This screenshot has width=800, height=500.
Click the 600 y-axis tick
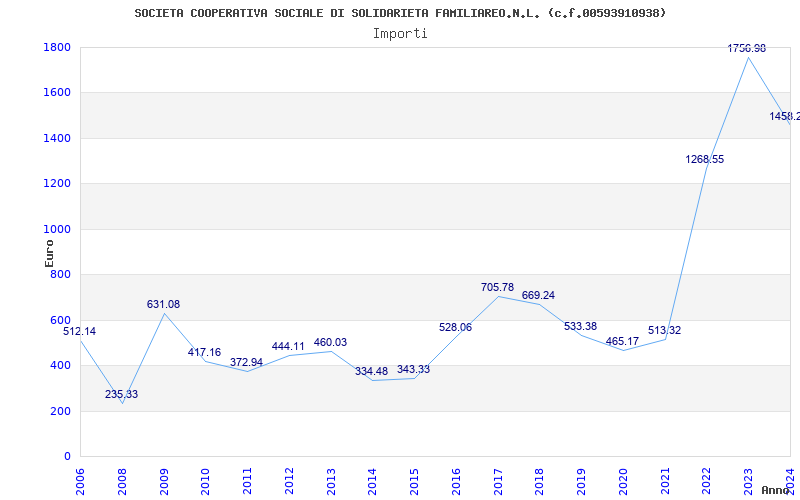pos(60,320)
